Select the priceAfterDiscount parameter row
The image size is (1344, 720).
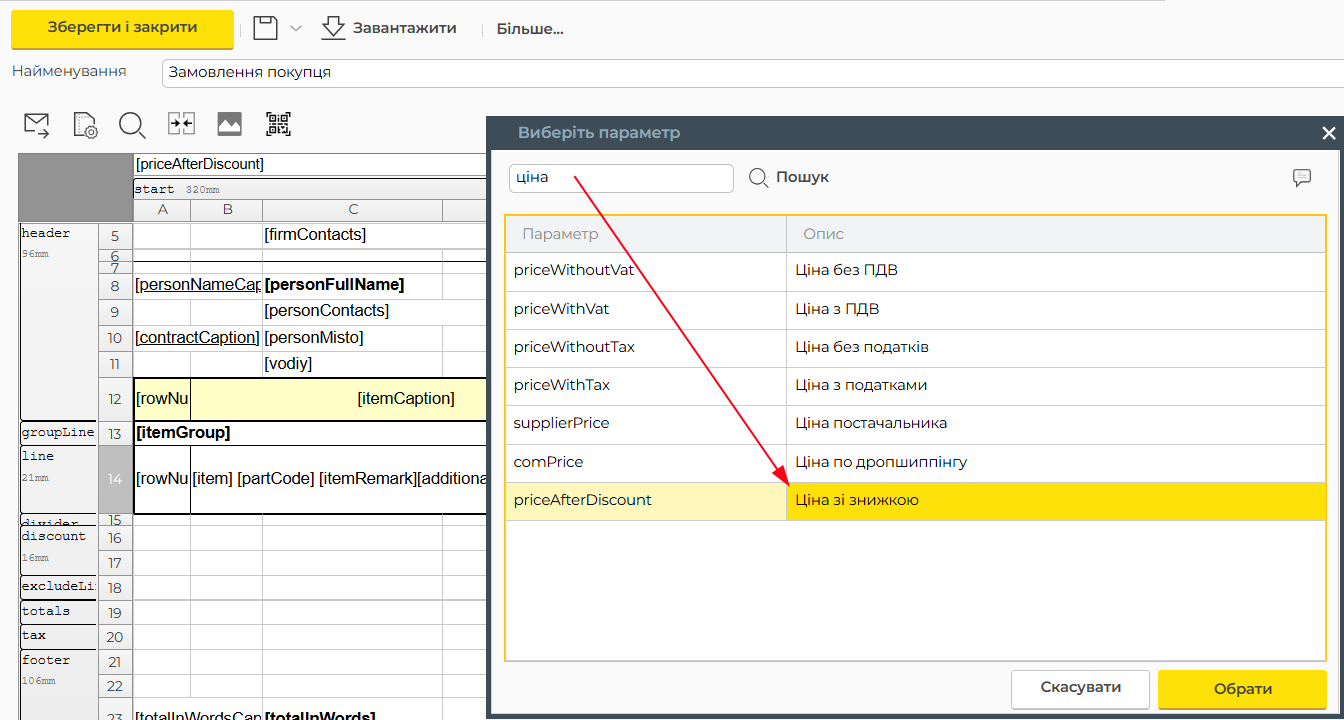pyautogui.click(x=916, y=501)
